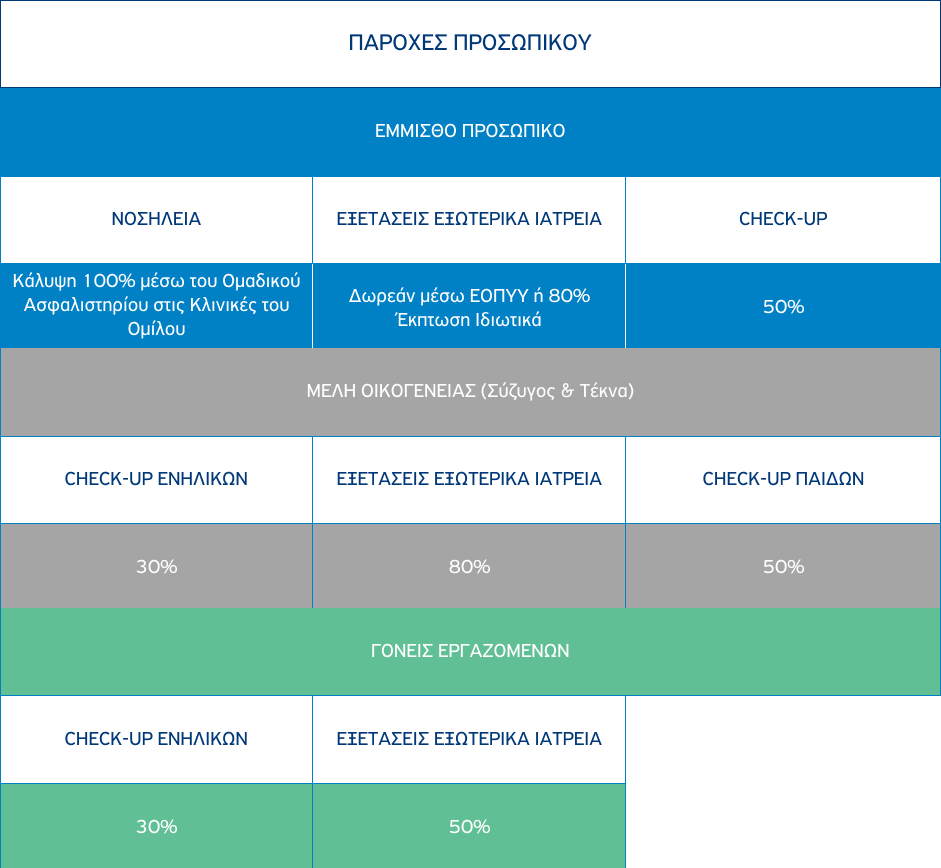This screenshot has height=868, width=941.
Task: Select the ΕΜΜΙΣΘΟ ΠΡΟΣΩΠΙΚΟ section header
Action: 470,131
